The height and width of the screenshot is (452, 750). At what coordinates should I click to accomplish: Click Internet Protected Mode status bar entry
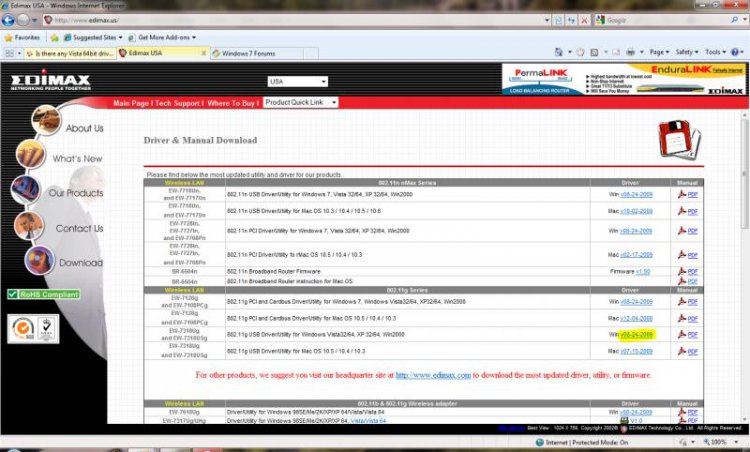[x=582, y=442]
